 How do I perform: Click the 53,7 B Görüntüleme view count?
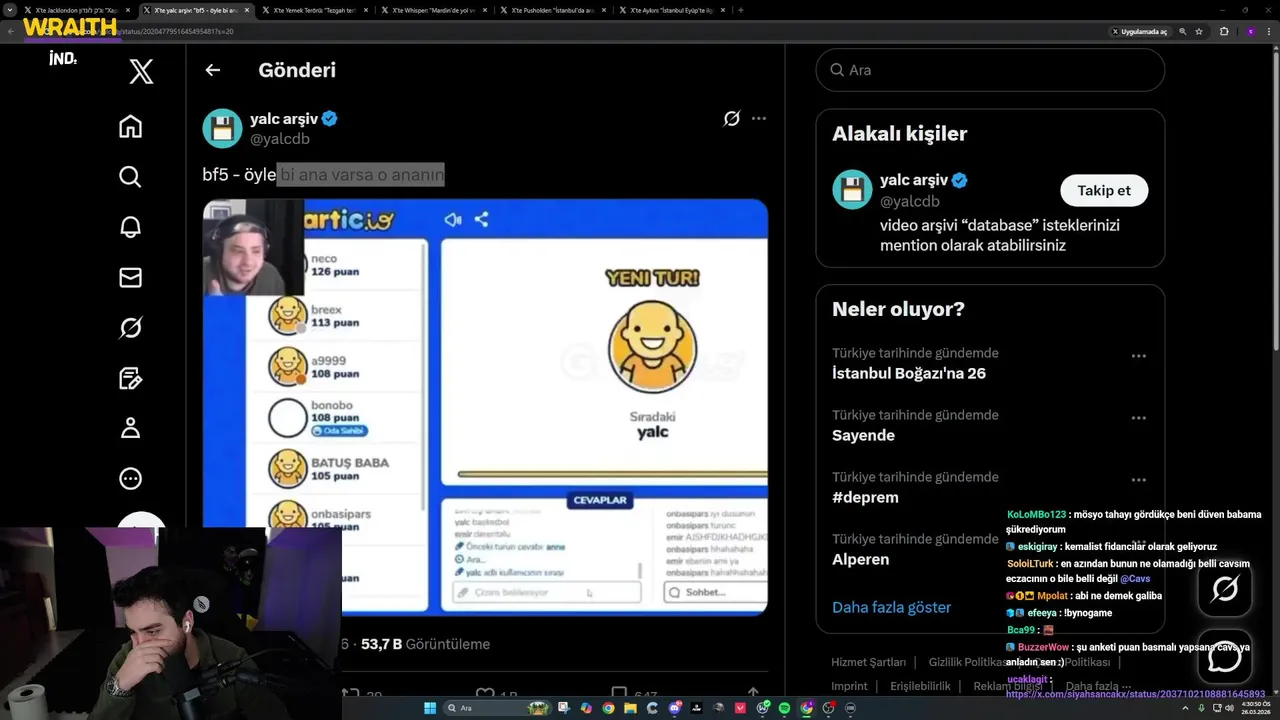(425, 644)
